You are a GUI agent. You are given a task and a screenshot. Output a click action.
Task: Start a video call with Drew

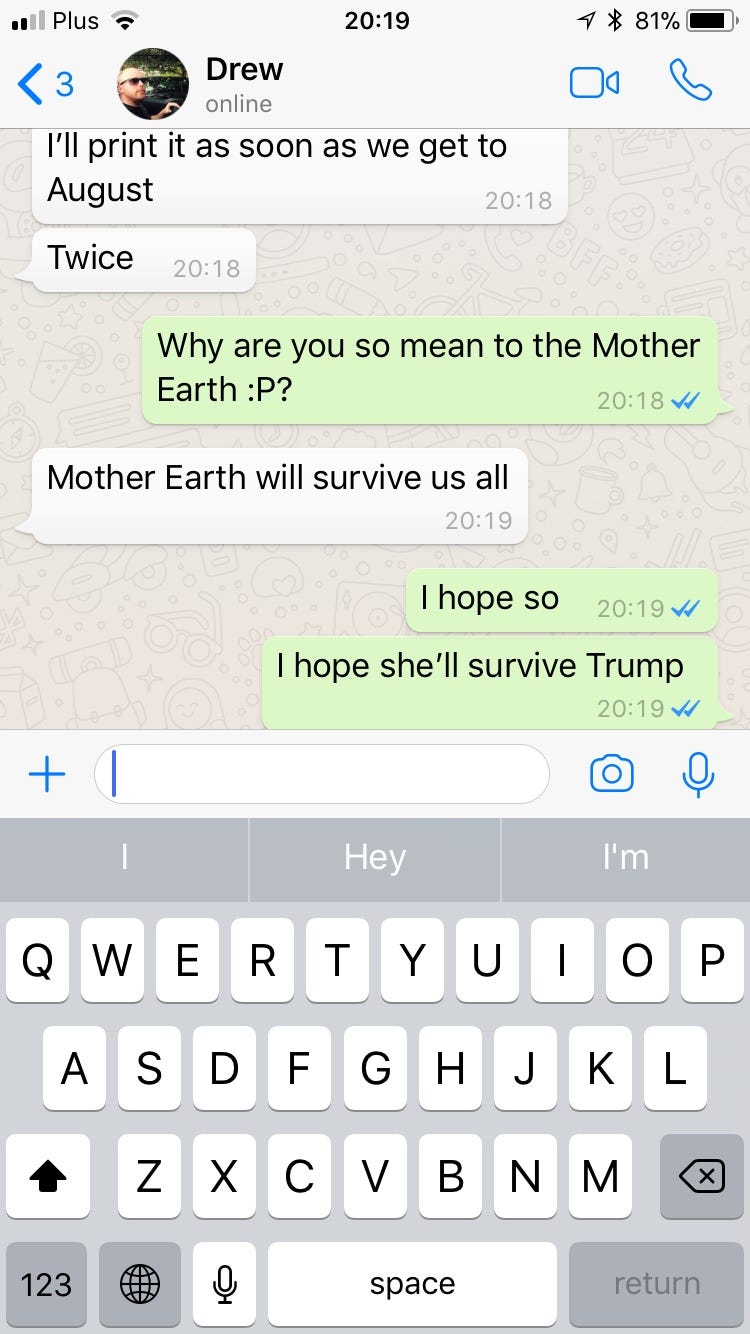tap(594, 83)
